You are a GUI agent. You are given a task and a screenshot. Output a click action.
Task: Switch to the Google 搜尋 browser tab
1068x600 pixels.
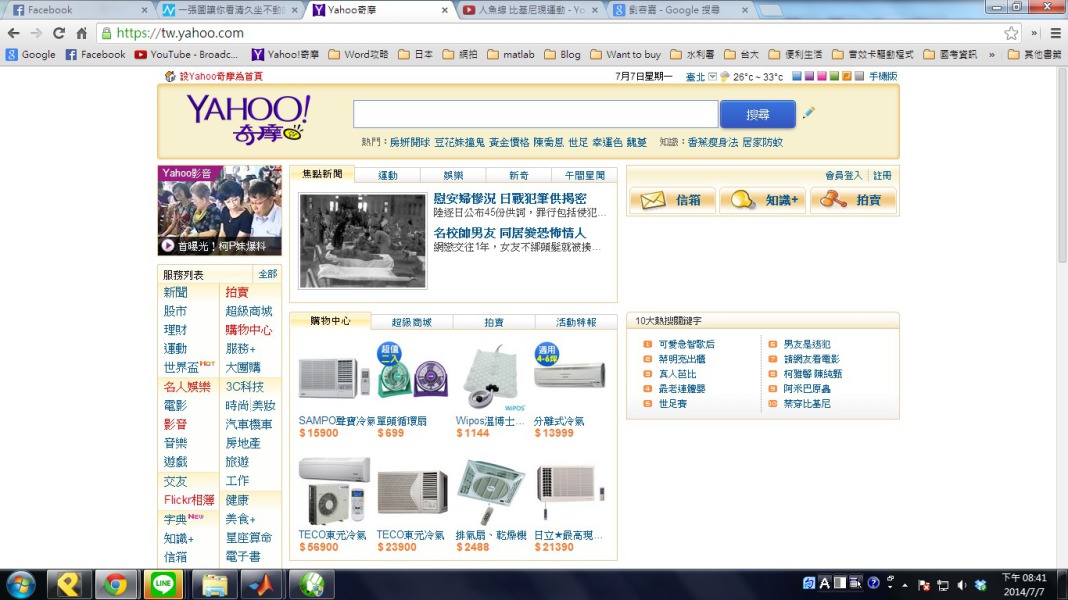coord(680,10)
